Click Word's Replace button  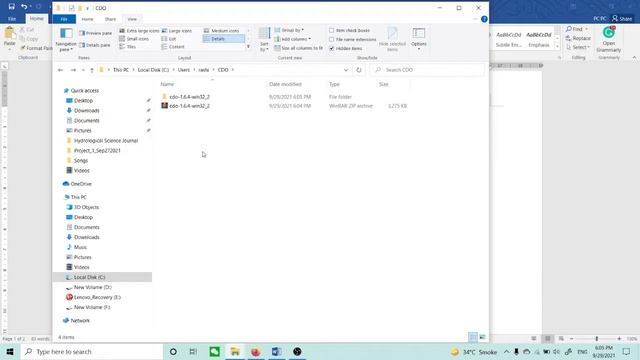tap(578, 38)
